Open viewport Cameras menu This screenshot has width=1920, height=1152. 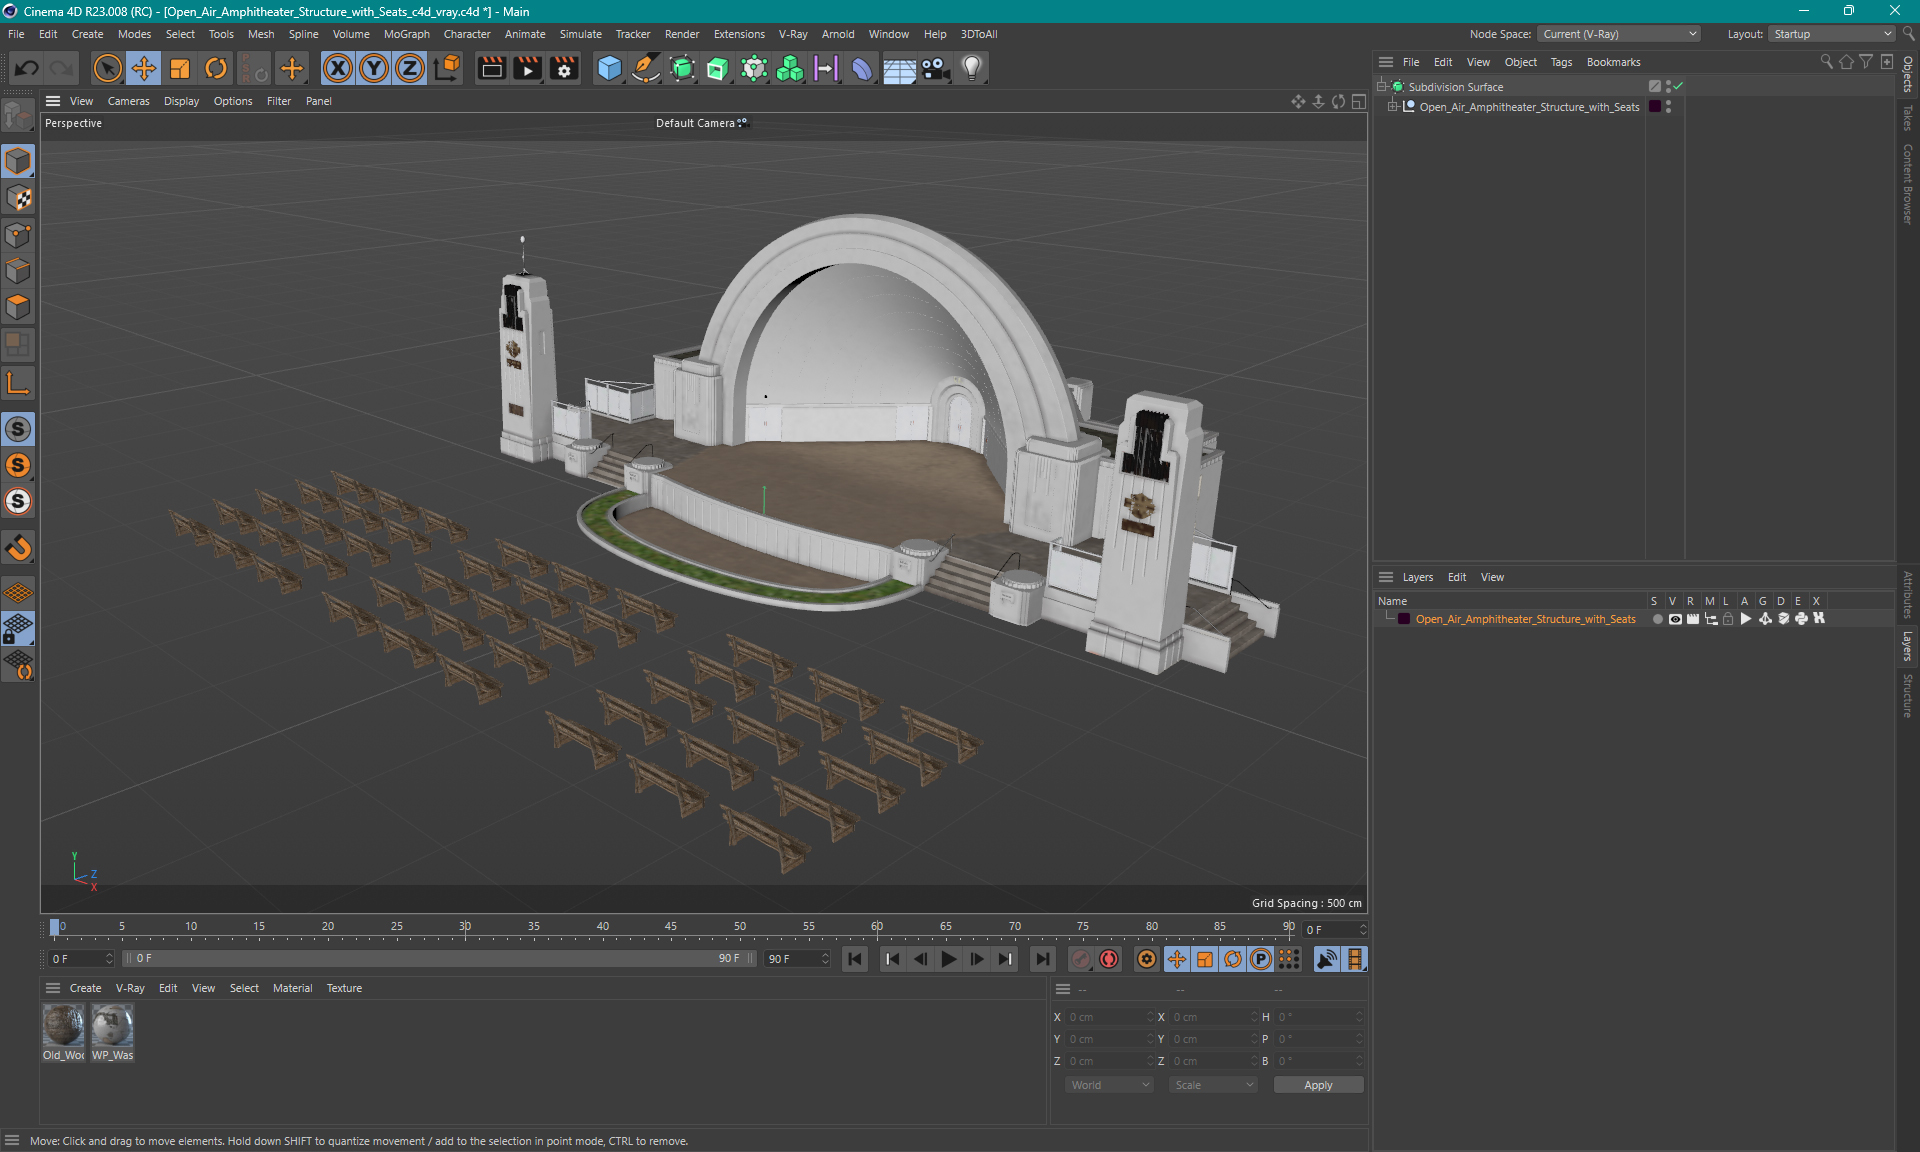[x=128, y=101]
